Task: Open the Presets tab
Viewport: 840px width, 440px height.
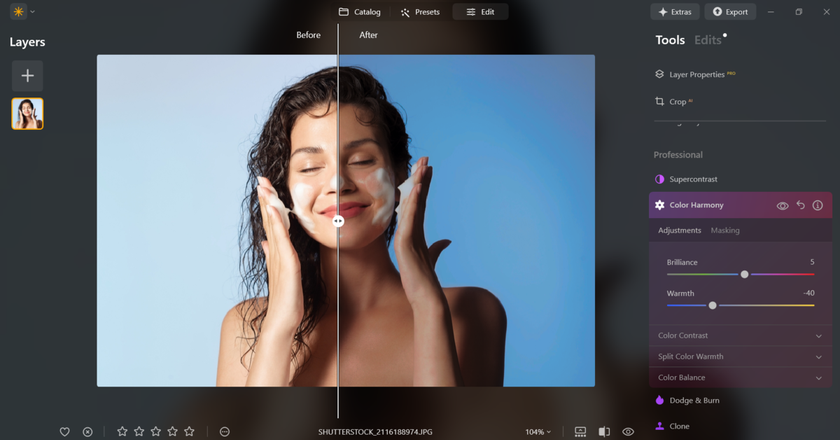Action: point(421,12)
